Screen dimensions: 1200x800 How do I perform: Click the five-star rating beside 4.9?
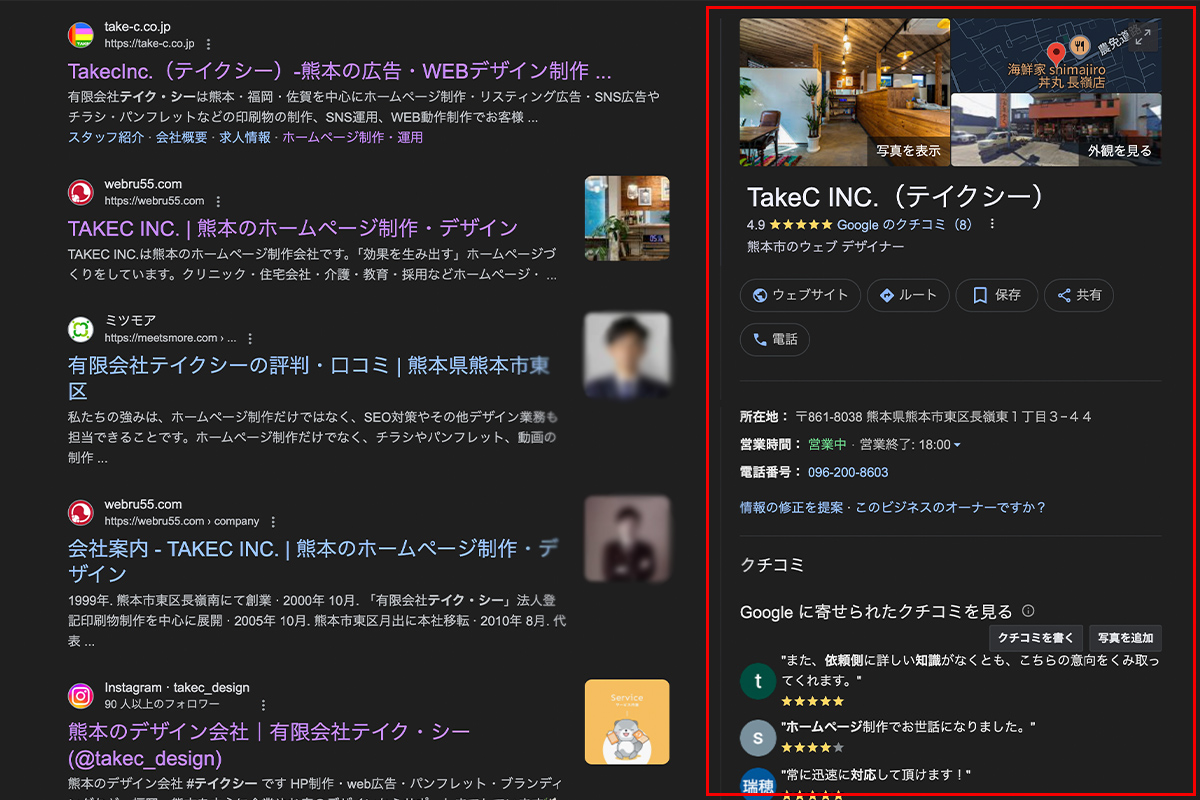(799, 225)
